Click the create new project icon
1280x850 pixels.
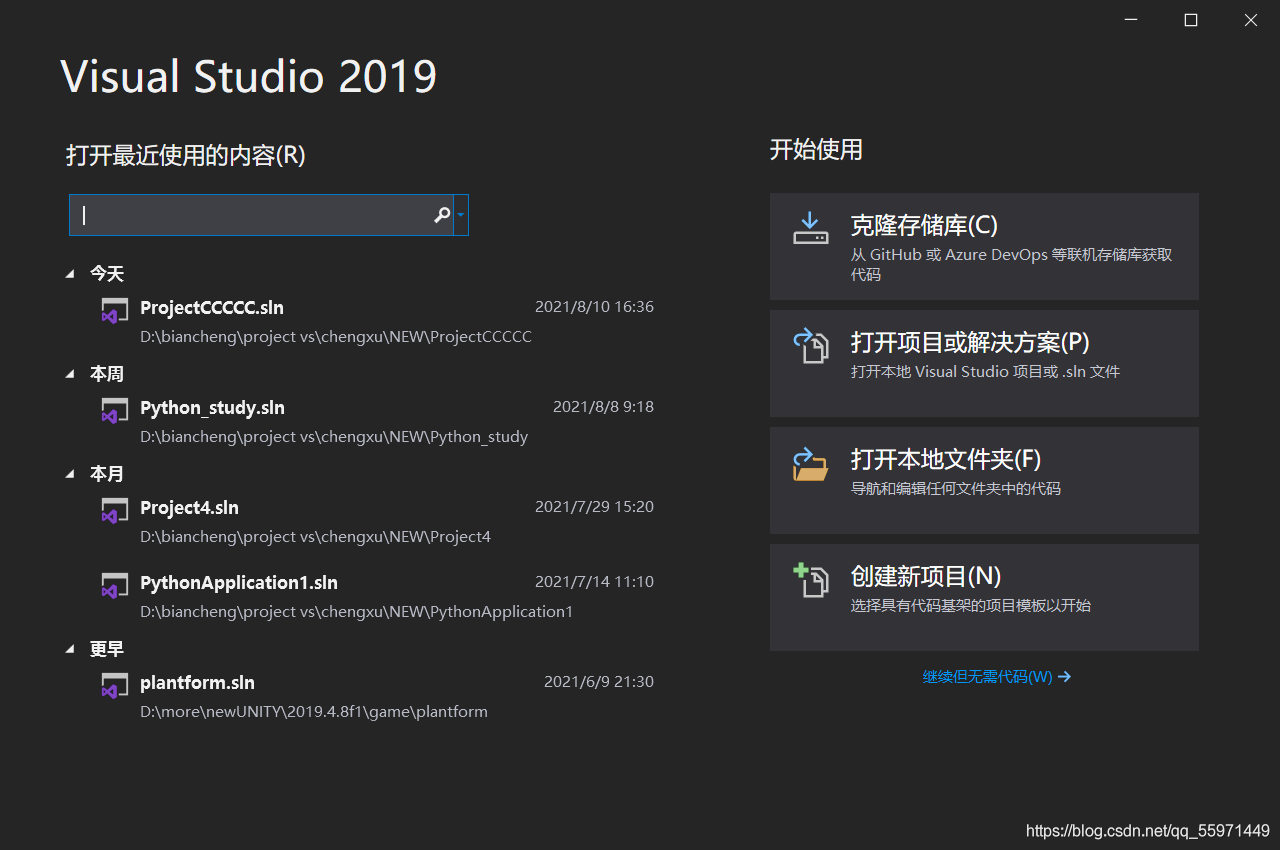[811, 579]
